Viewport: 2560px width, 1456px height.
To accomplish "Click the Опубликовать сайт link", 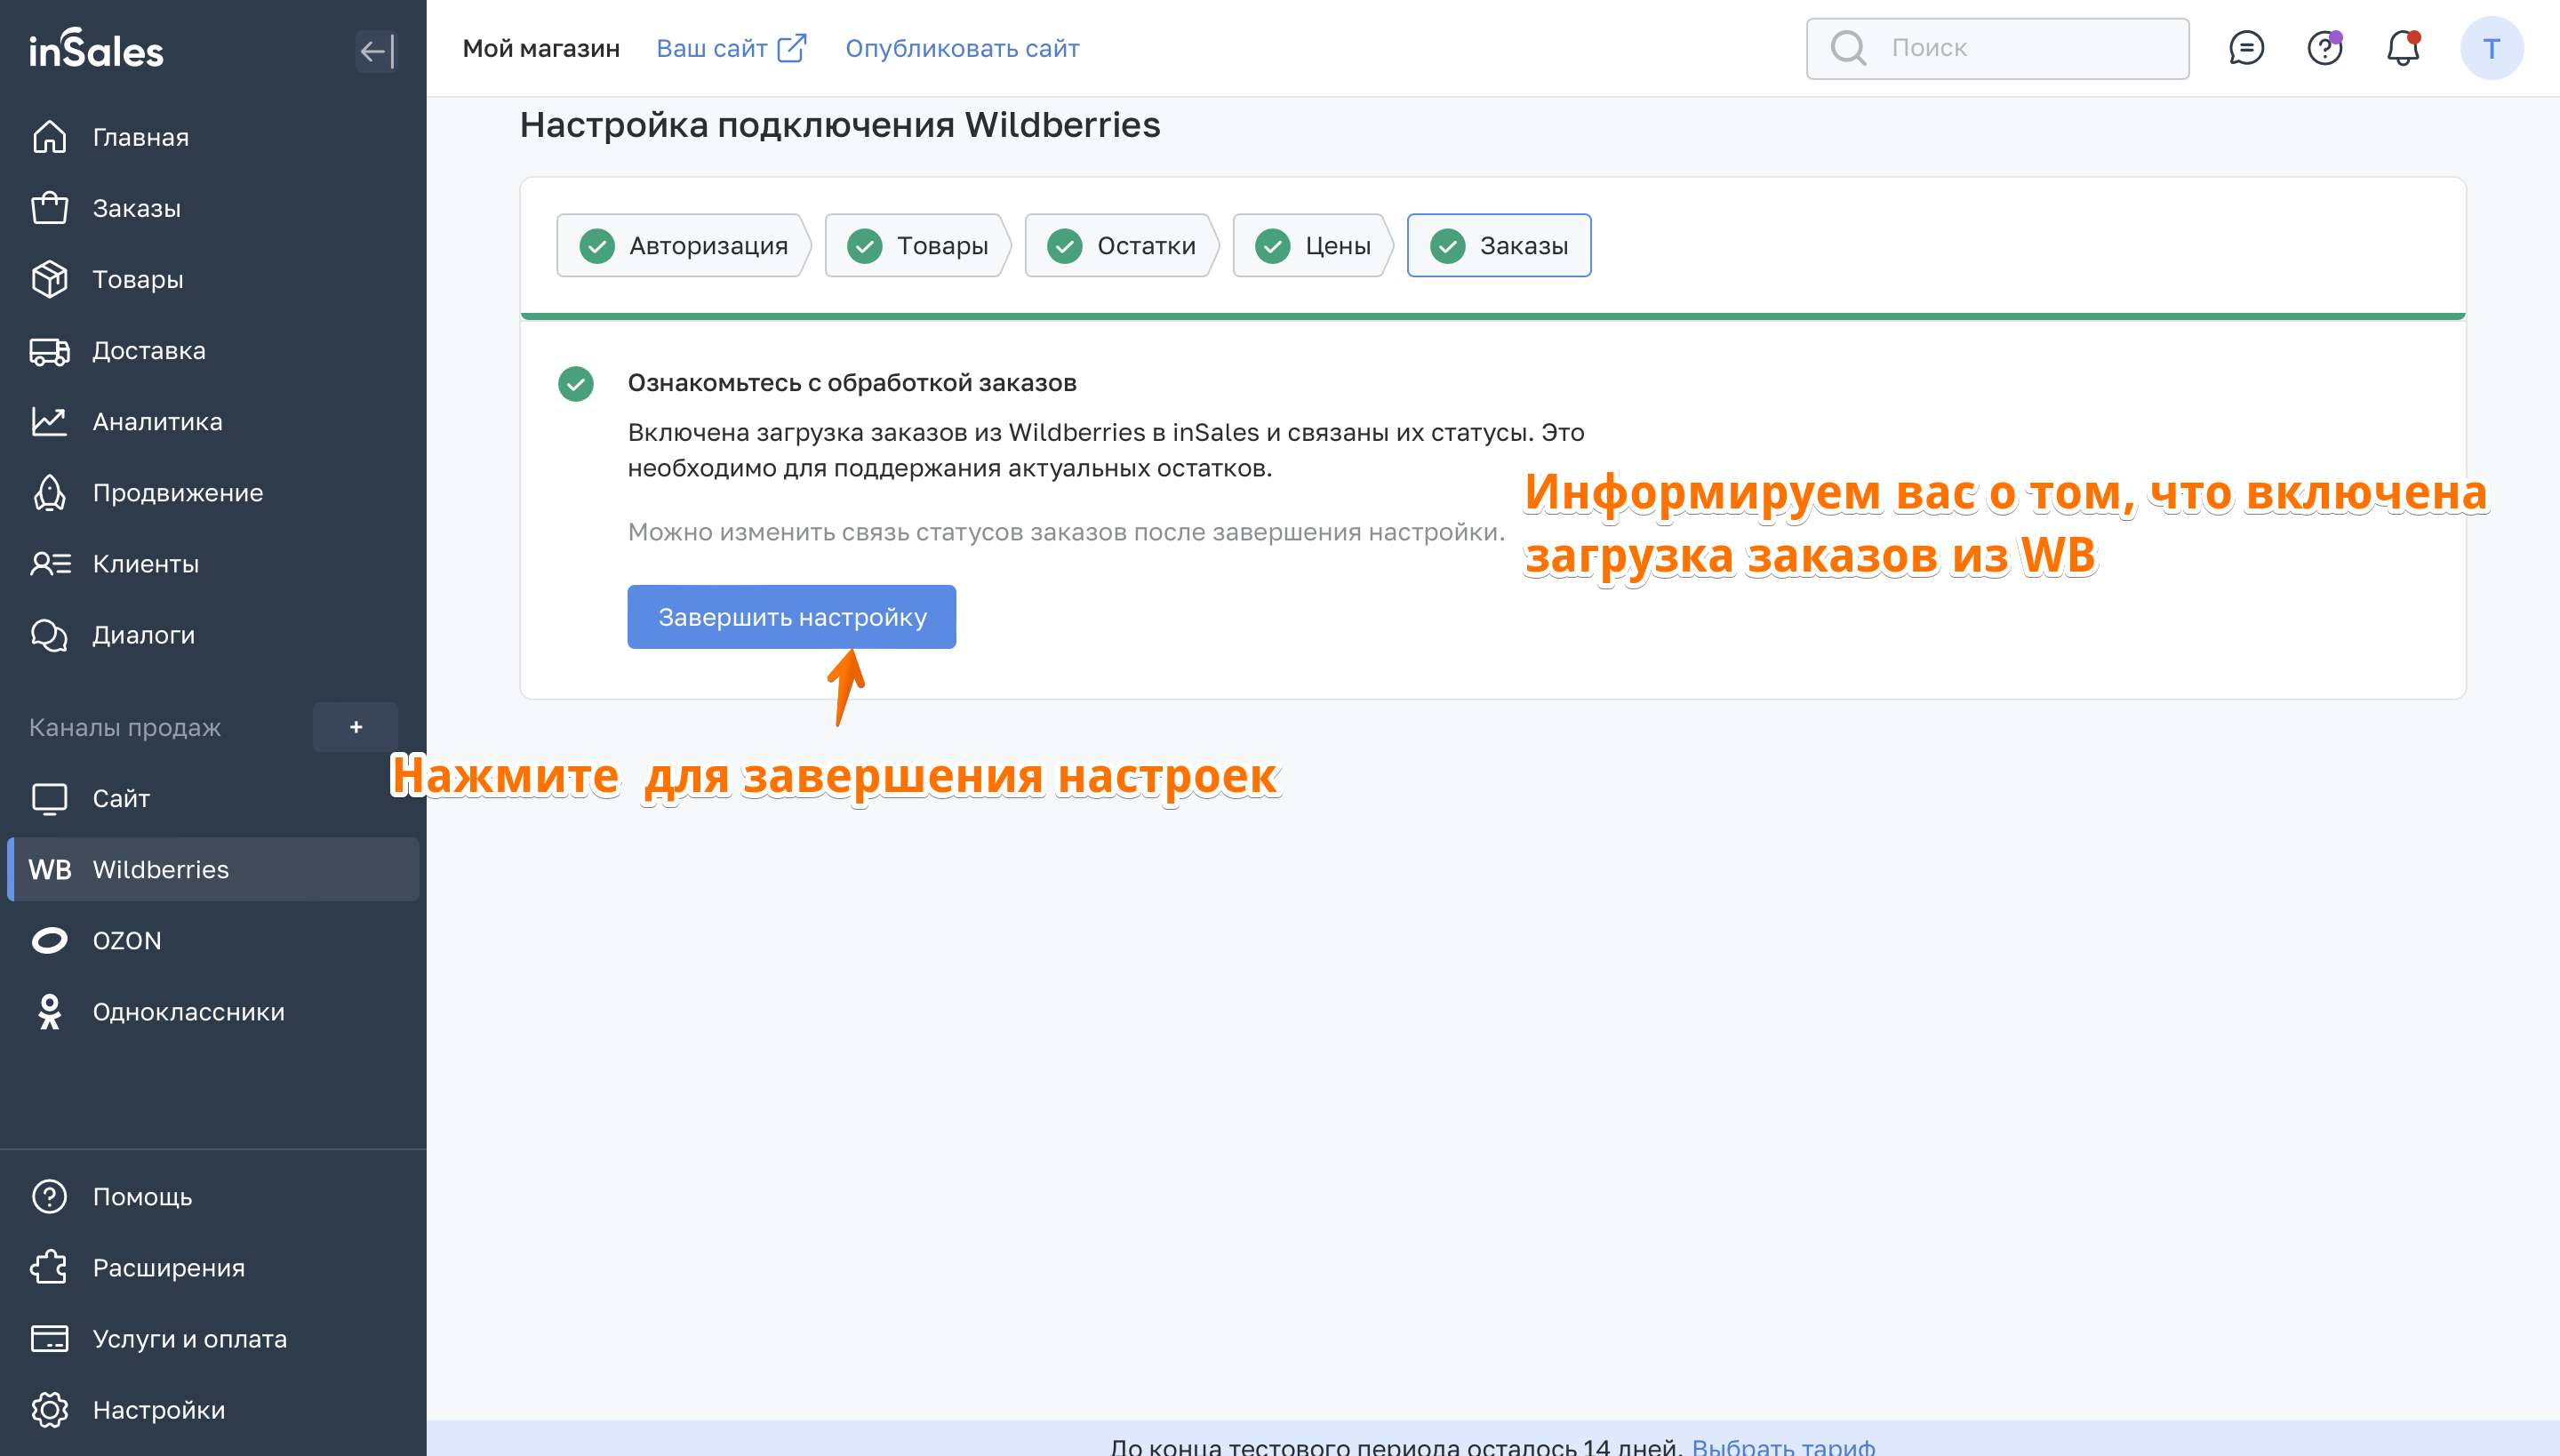I will click(x=961, y=48).
